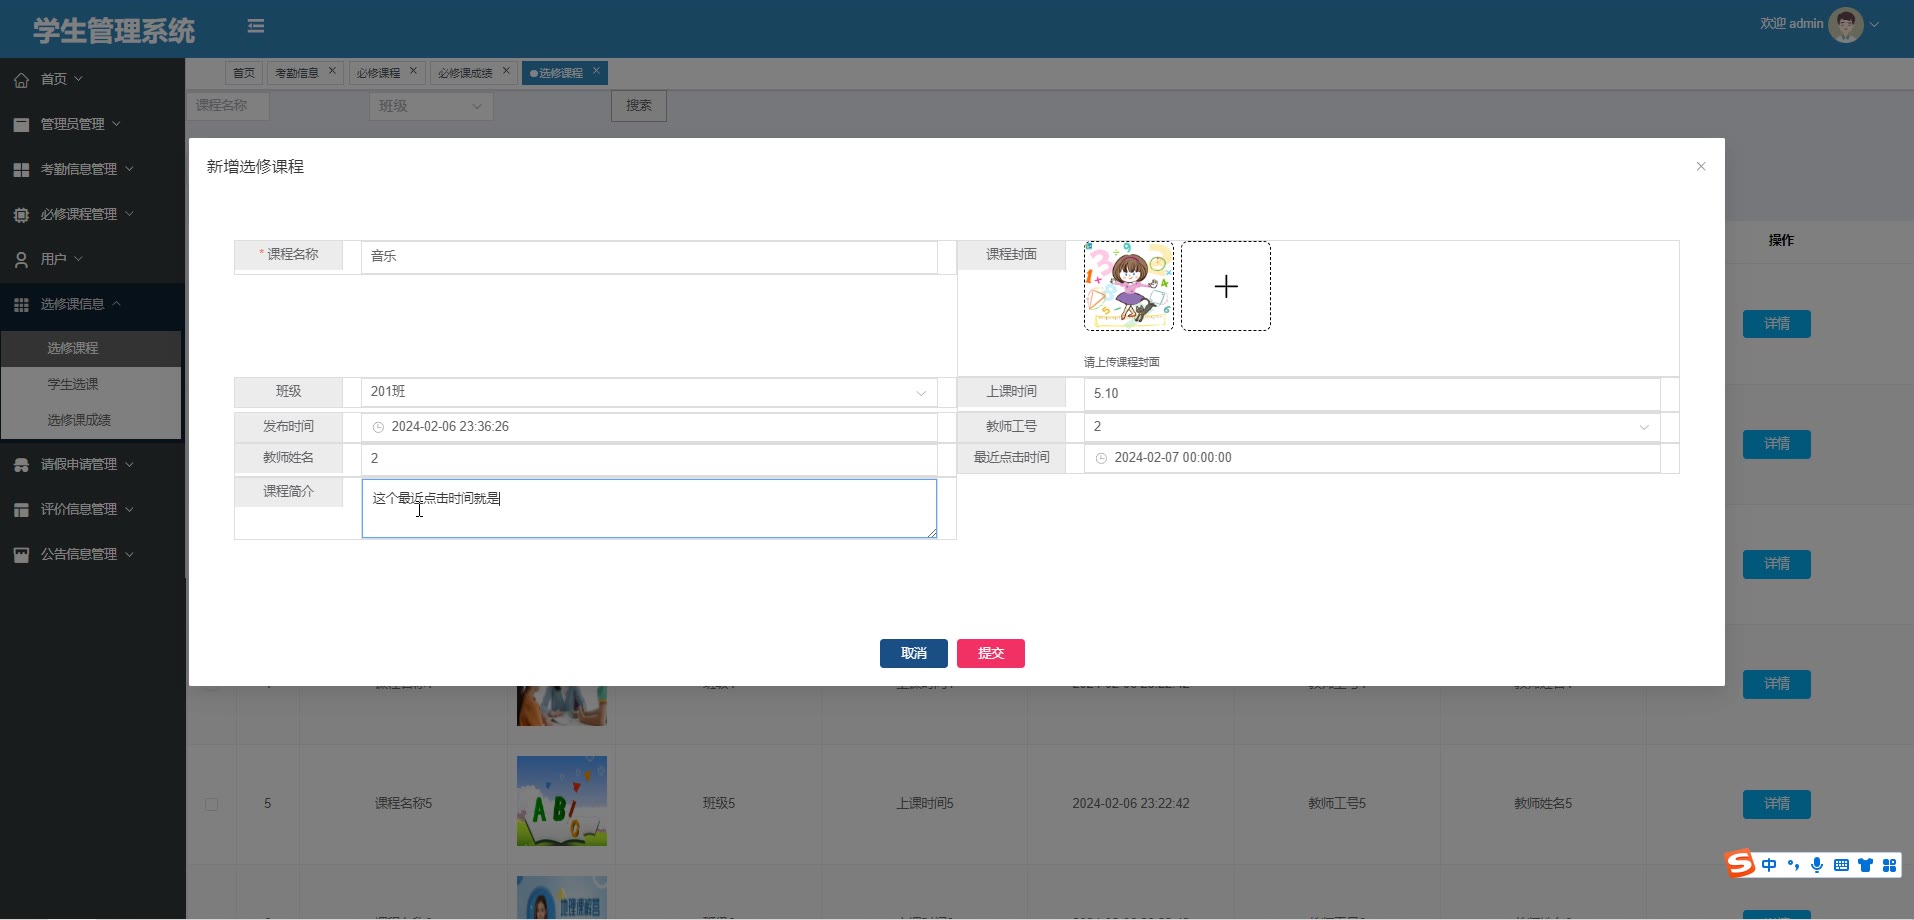This screenshot has width=1914, height=920.
Task: Close the 选修课程 tab
Action: pyautogui.click(x=596, y=71)
